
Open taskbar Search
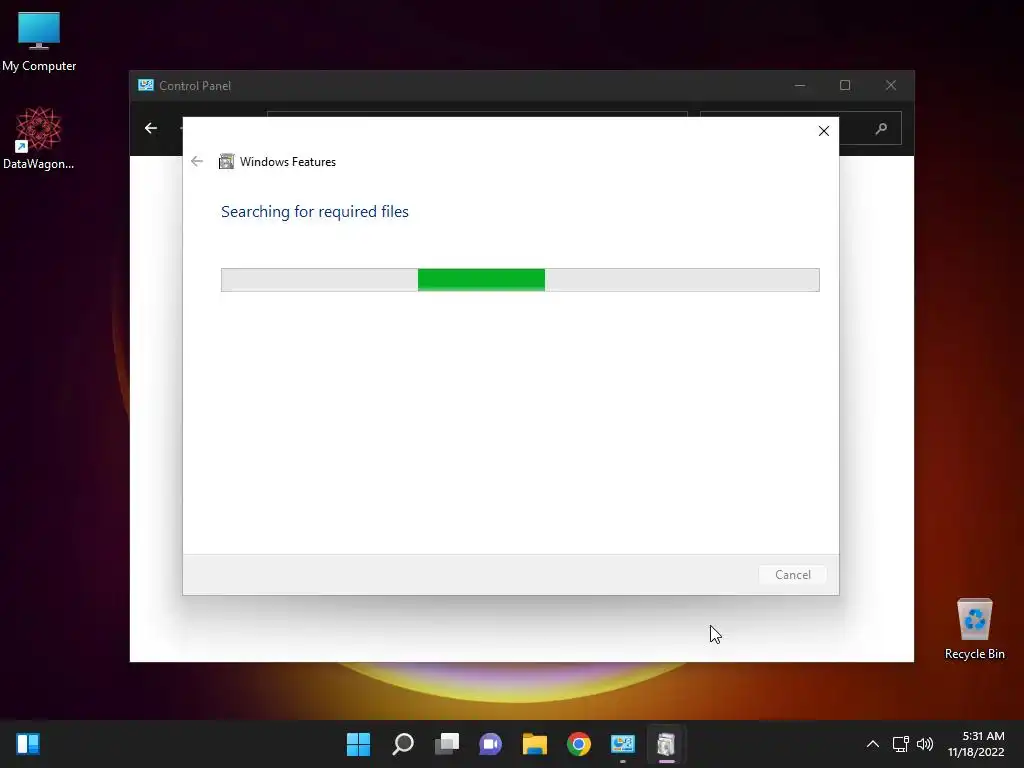coord(403,744)
